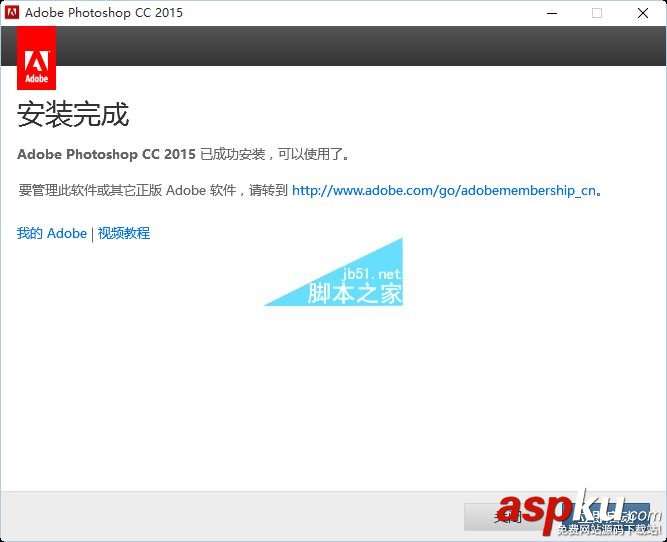The height and width of the screenshot is (542, 667).
Task: Click the gray 关闭 button
Action: click(x=508, y=516)
